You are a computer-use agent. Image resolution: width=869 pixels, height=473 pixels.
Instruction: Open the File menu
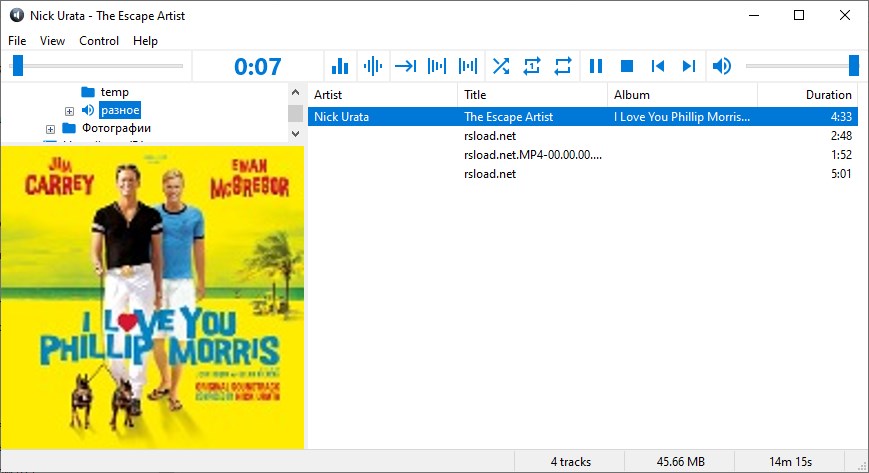(17, 40)
